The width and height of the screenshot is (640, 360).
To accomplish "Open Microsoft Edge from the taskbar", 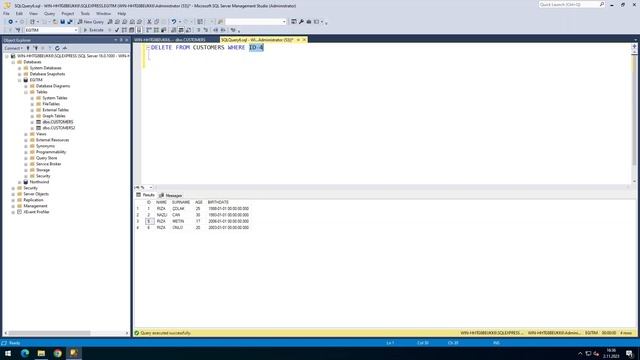I will point(24,353).
